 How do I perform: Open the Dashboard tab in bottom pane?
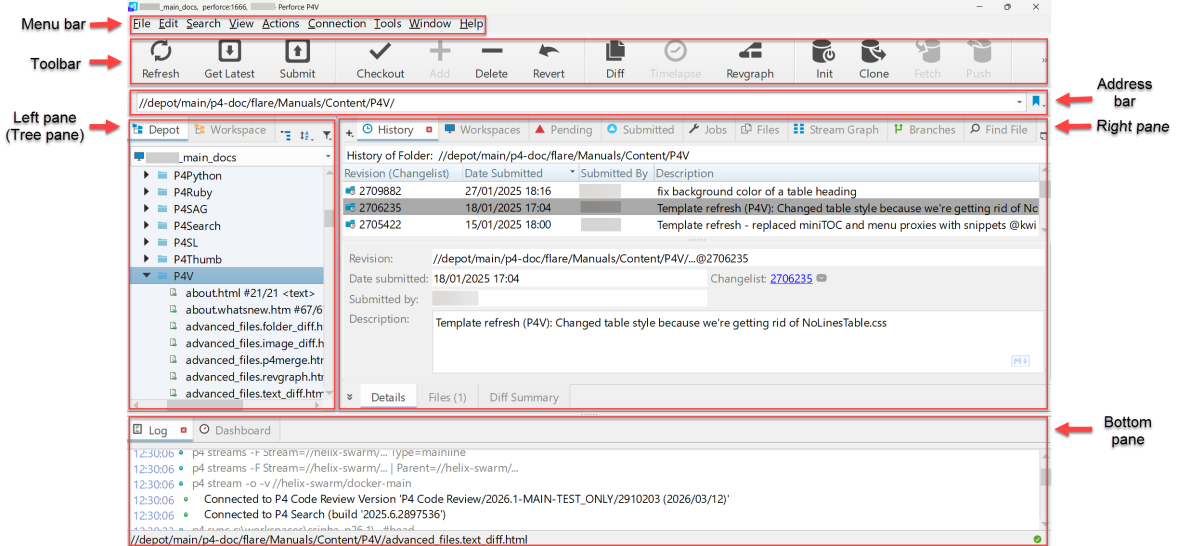(235, 430)
